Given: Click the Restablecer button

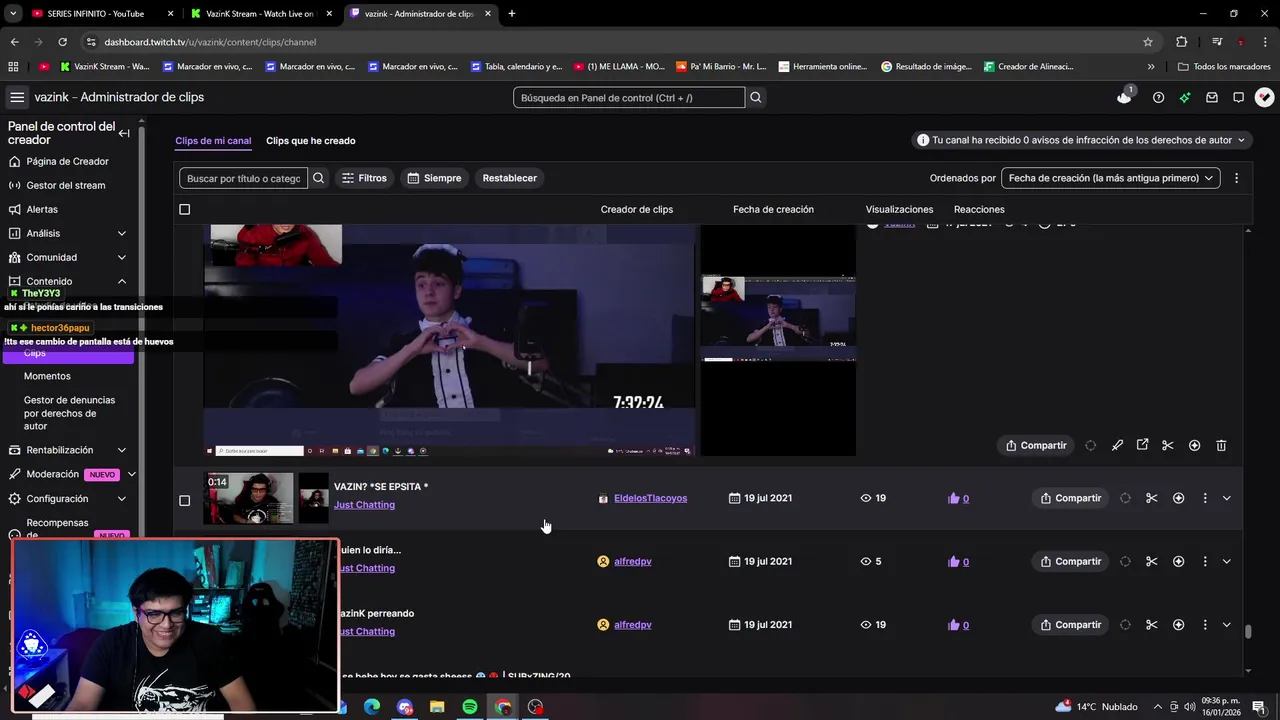Looking at the screenshot, I should 510,178.
